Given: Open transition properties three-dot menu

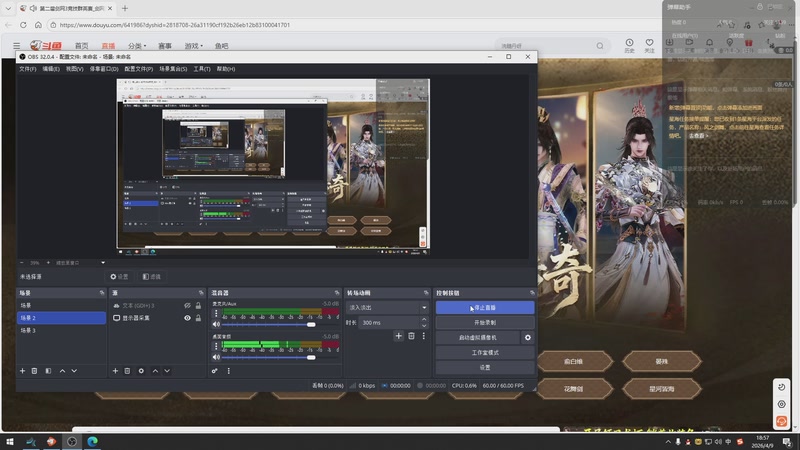Looking at the screenshot, I should [423, 336].
